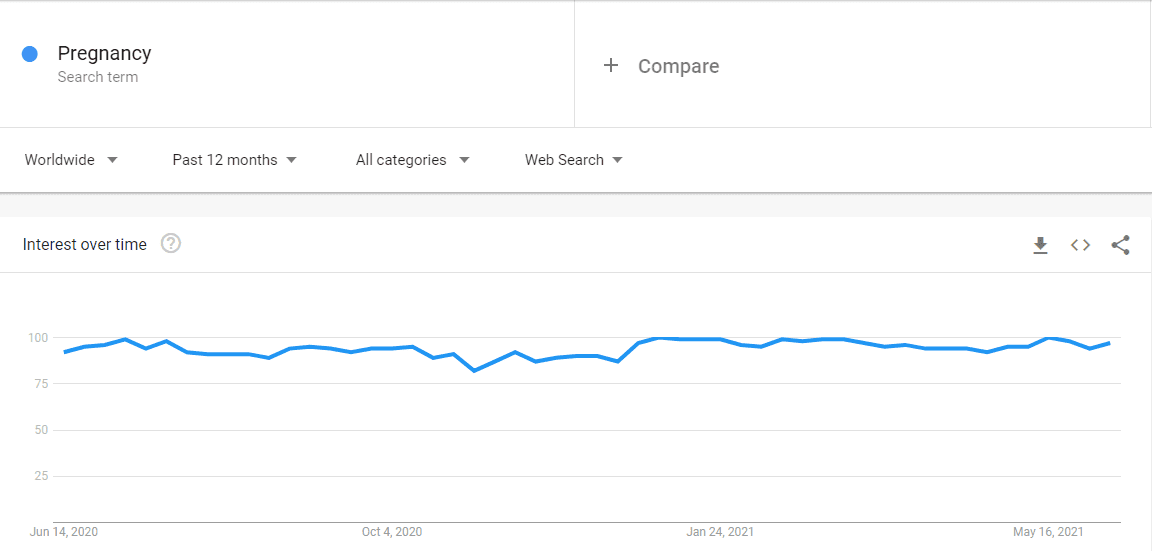This screenshot has height=551, width=1152.
Task: Open the Past 12 months dropdown
Action: point(234,159)
